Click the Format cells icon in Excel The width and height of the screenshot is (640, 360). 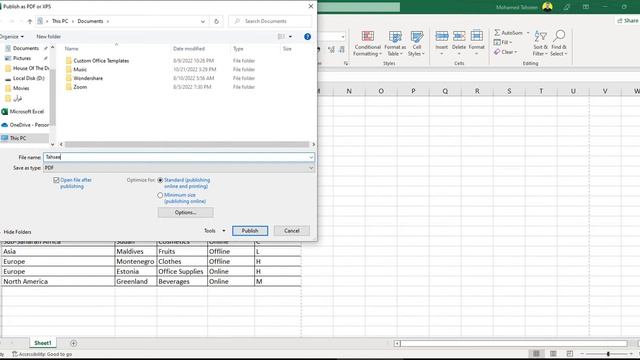476,36
